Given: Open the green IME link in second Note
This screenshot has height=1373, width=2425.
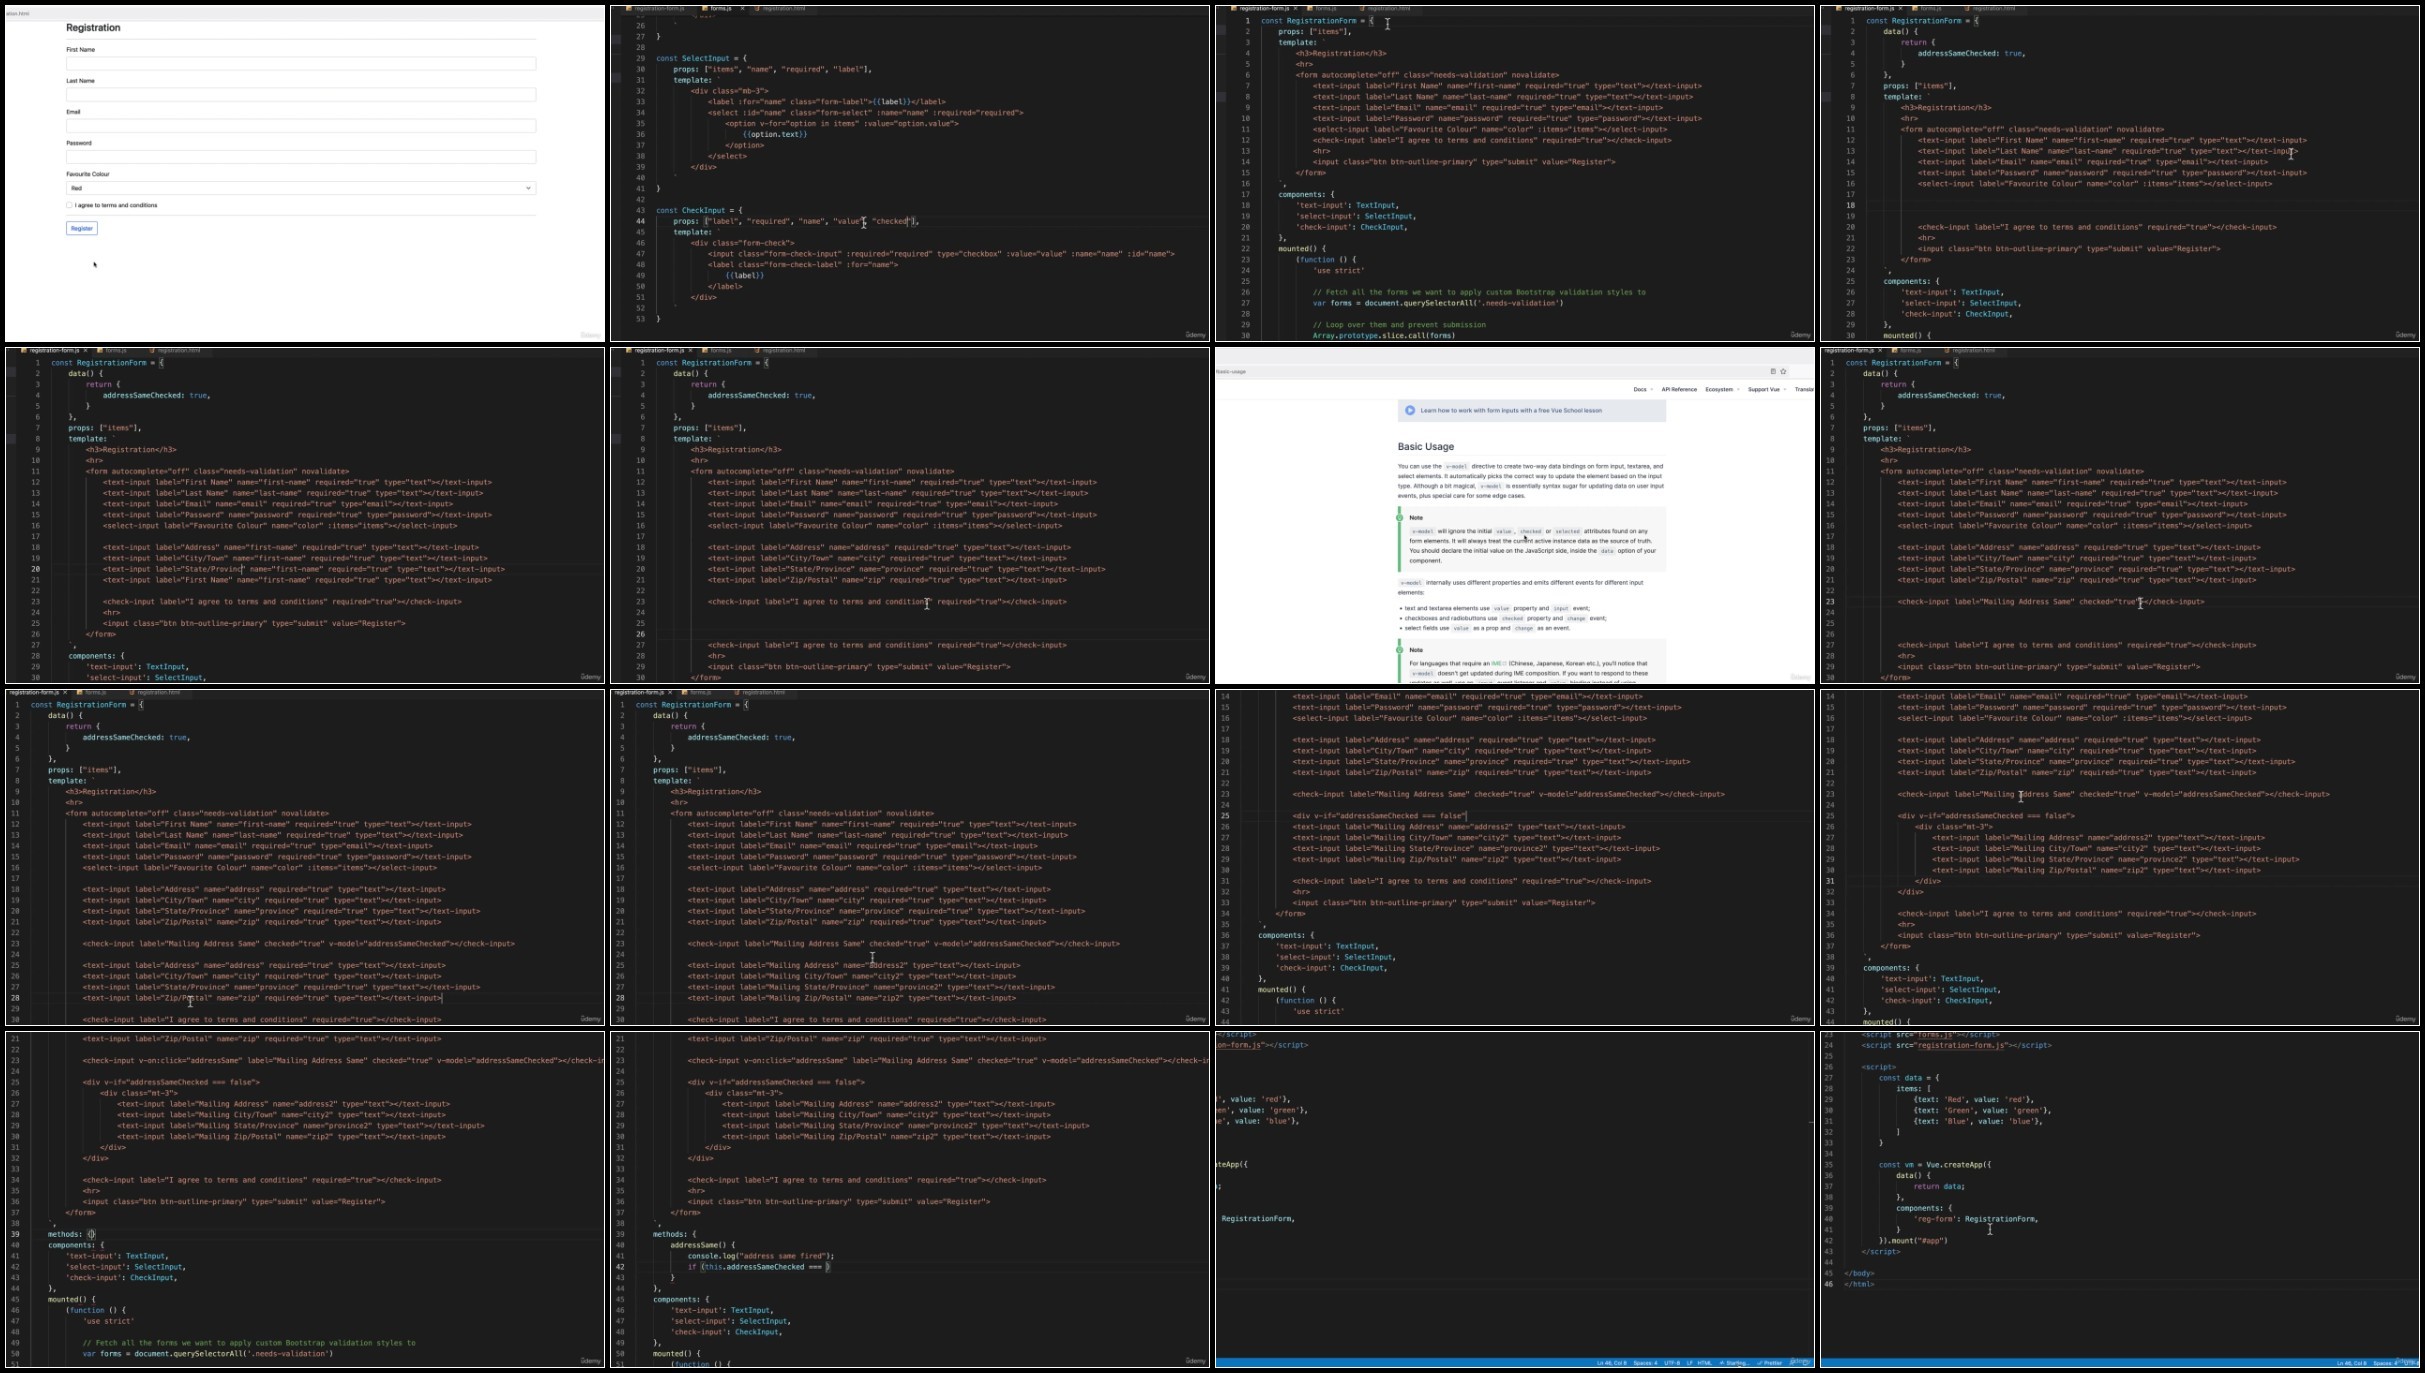Looking at the screenshot, I should tap(1498, 663).
